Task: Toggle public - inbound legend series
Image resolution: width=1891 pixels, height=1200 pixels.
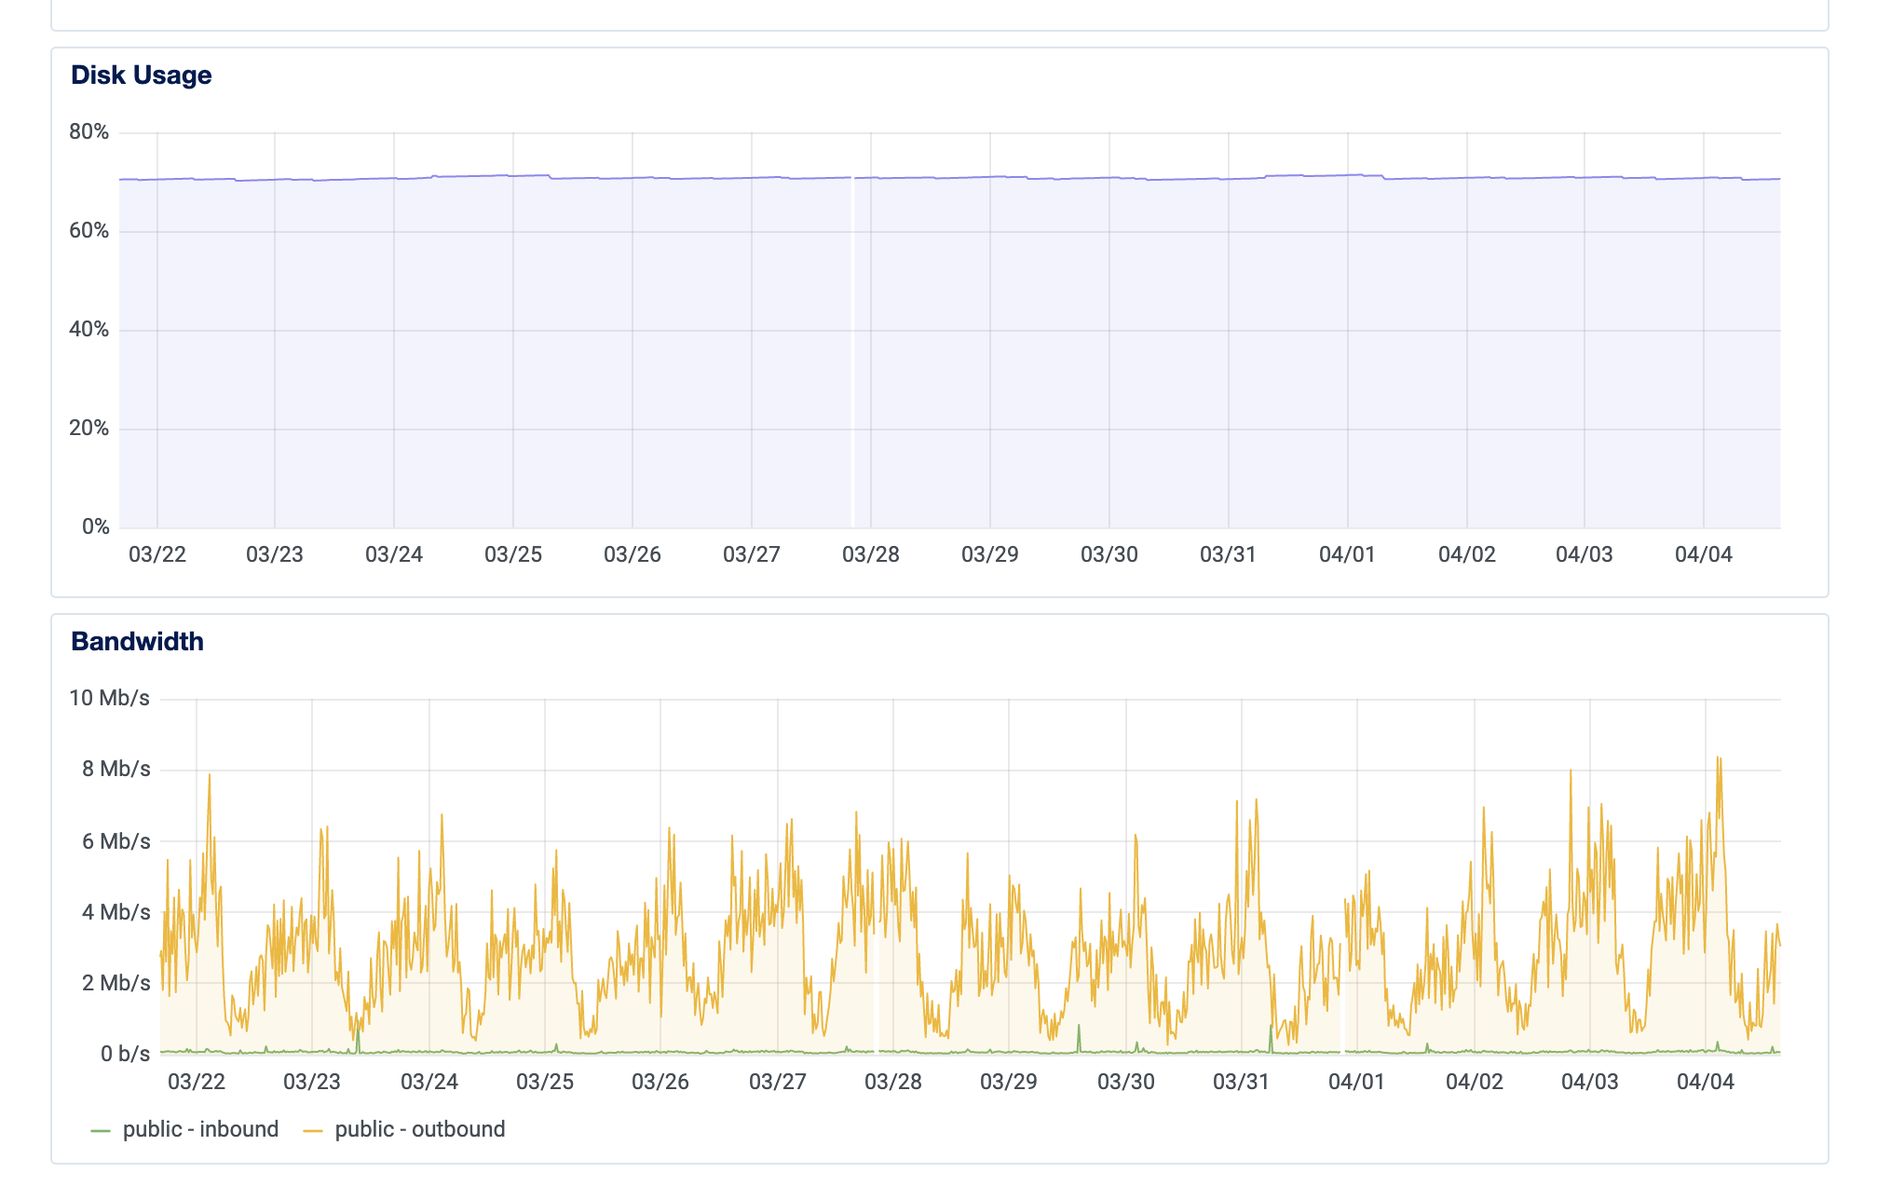Action: pos(185,1130)
